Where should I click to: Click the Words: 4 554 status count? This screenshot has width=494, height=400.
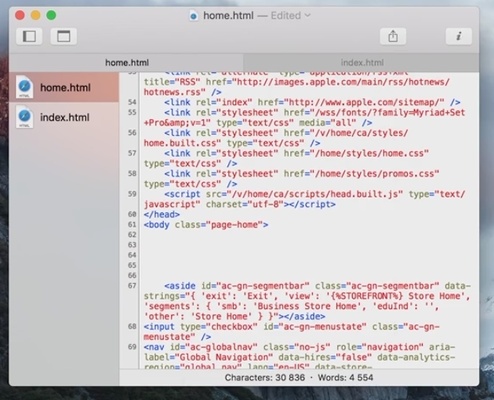click(x=345, y=377)
